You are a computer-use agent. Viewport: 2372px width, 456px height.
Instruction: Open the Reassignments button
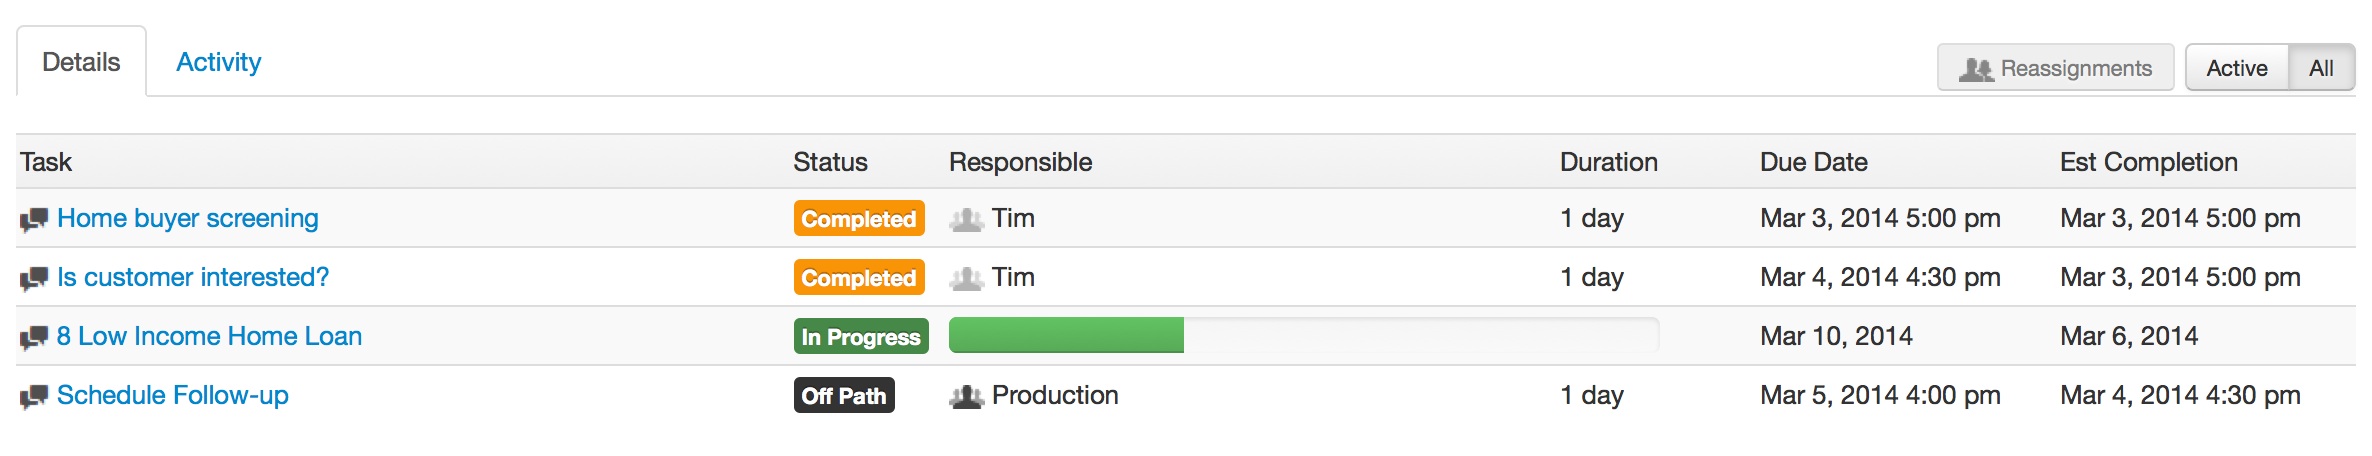[2055, 68]
